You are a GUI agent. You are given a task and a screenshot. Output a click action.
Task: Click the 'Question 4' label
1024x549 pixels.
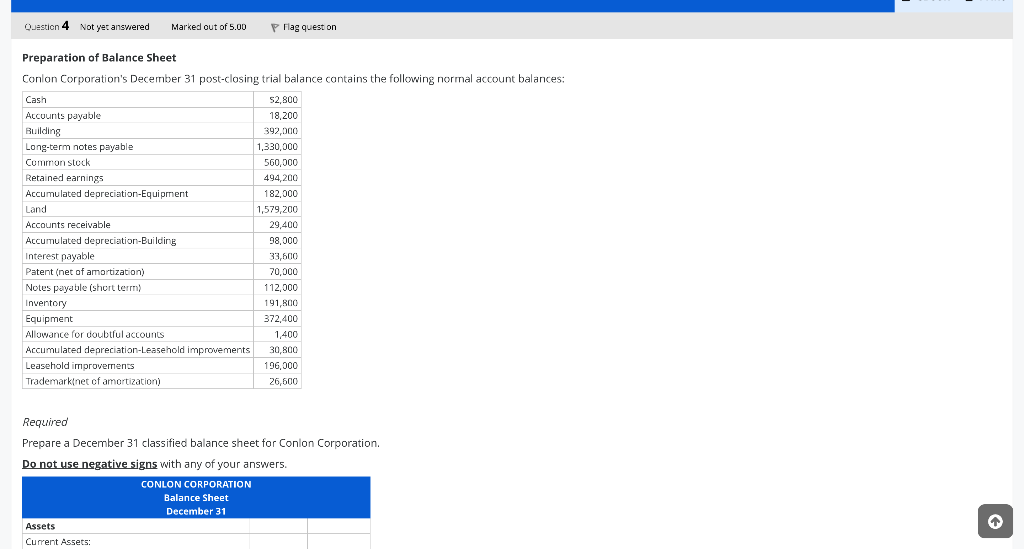pyautogui.click(x=46, y=26)
